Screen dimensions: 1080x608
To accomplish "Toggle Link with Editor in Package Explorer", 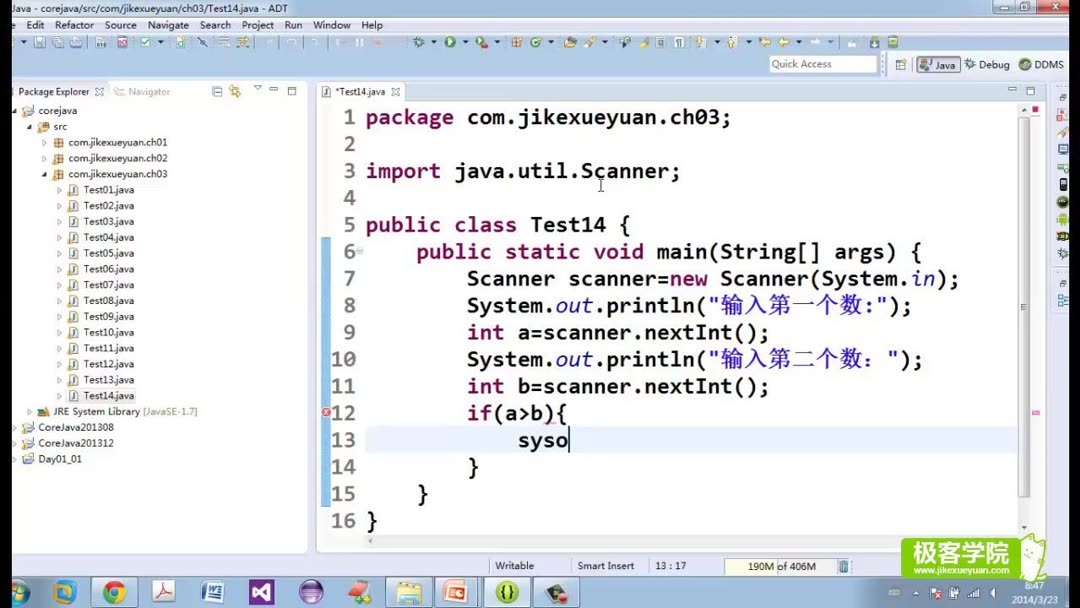I will pos(234,91).
